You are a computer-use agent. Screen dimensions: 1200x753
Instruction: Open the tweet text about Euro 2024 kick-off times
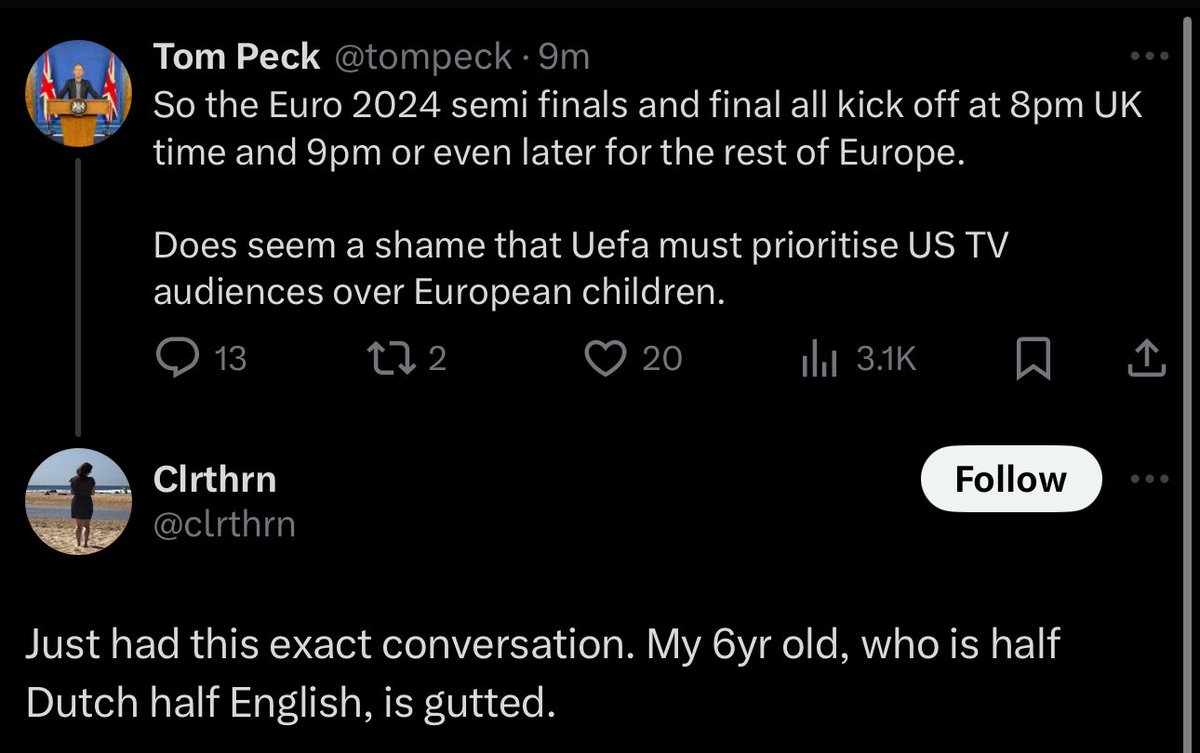click(646, 128)
